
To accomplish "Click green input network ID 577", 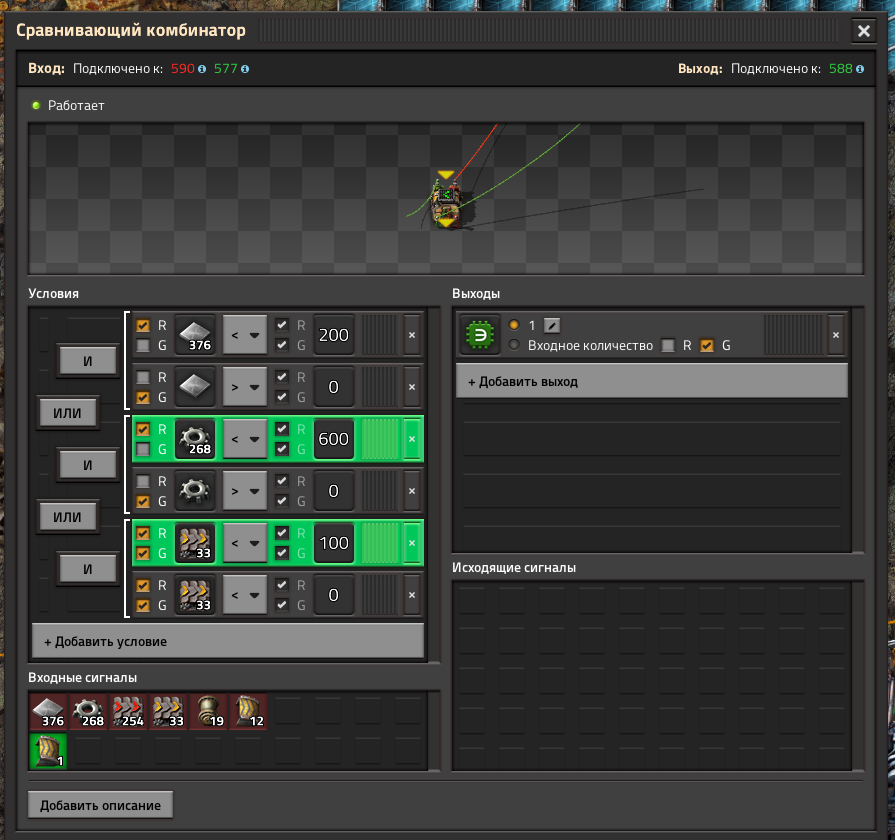I will 225,69.
